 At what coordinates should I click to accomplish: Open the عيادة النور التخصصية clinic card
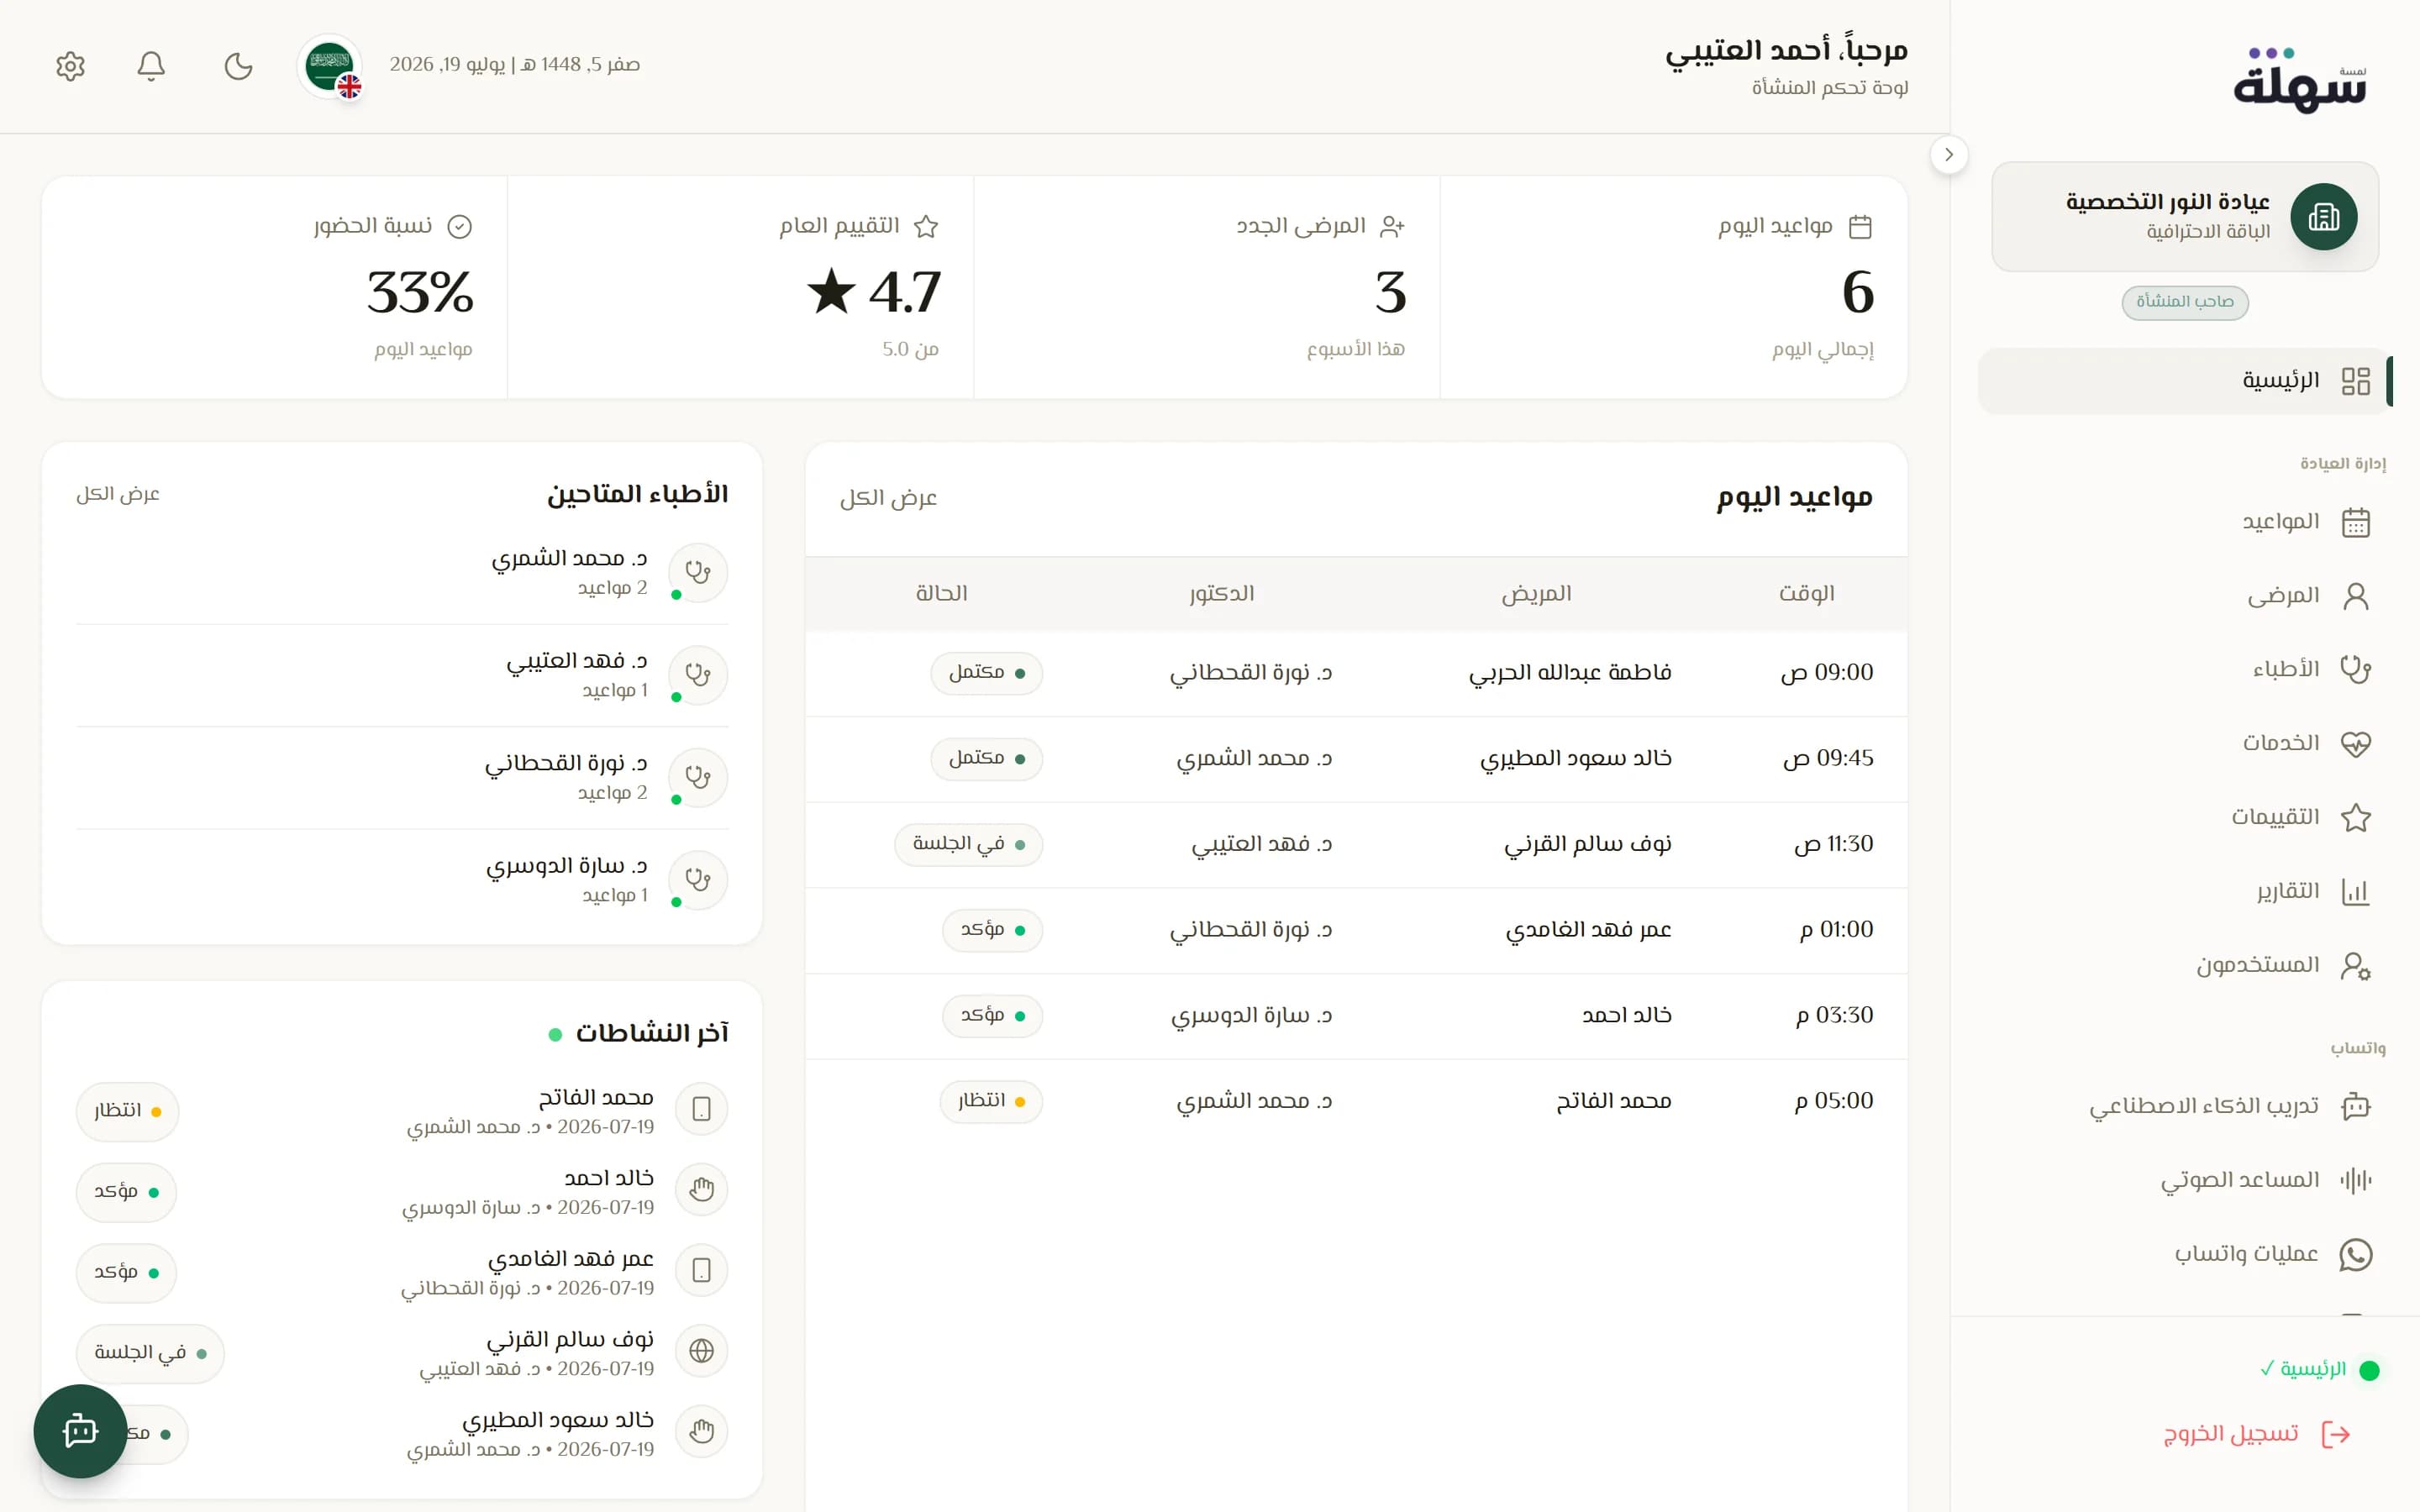click(2185, 217)
